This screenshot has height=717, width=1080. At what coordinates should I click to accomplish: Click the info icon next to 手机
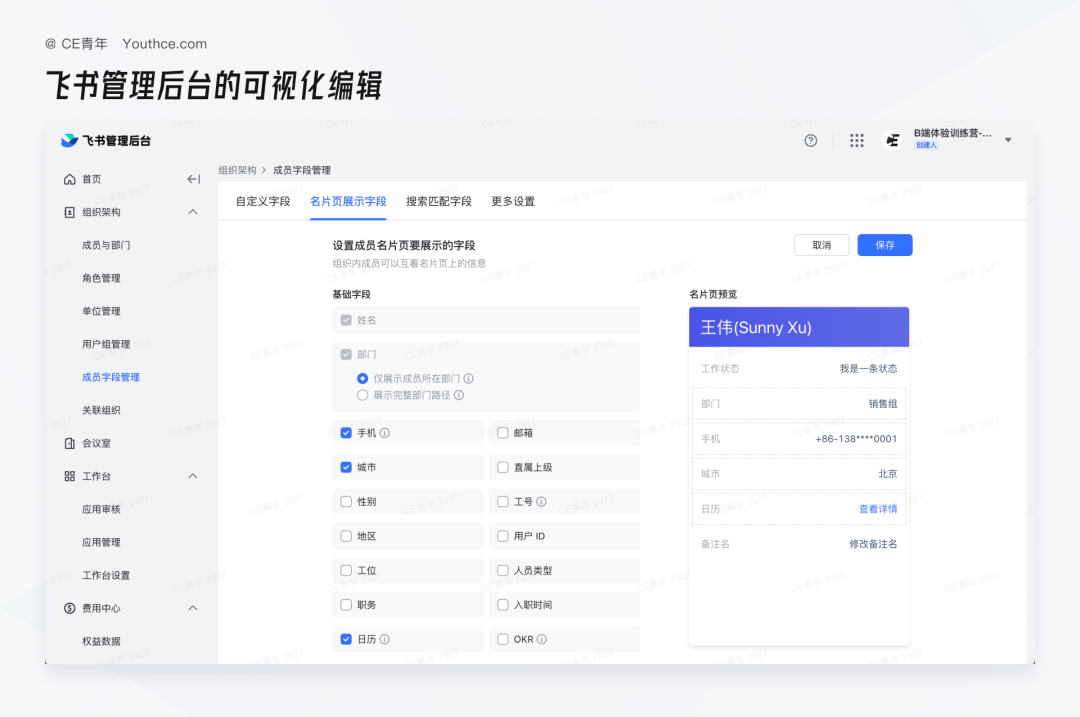[385, 433]
